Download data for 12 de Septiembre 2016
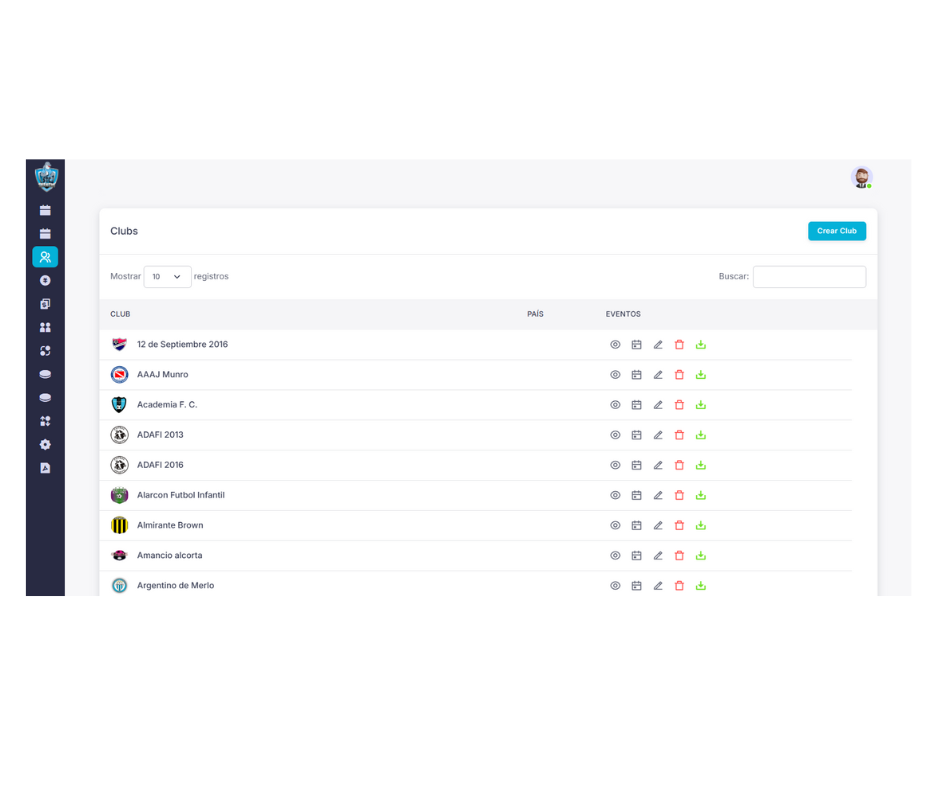The image size is (940, 790). pos(701,345)
